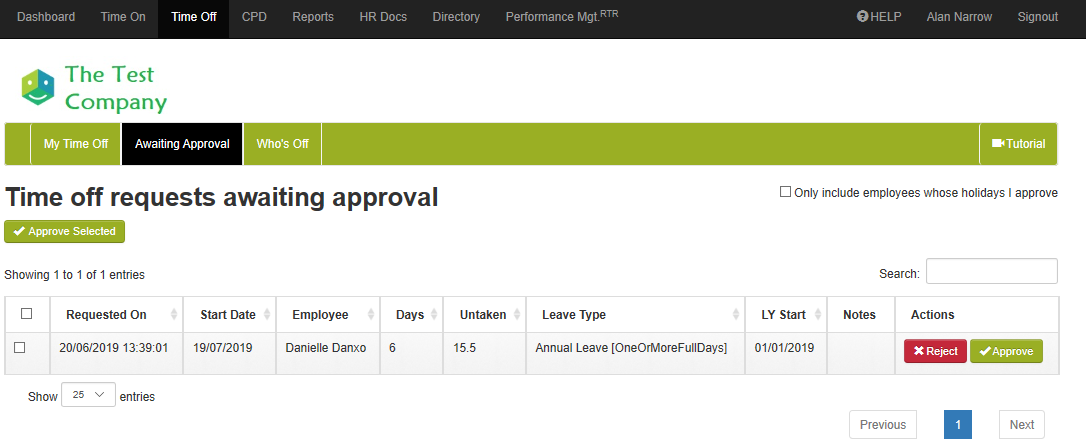Select Danielle Danxo's request row checkbox
The width and height of the screenshot is (1086, 442).
point(20,348)
